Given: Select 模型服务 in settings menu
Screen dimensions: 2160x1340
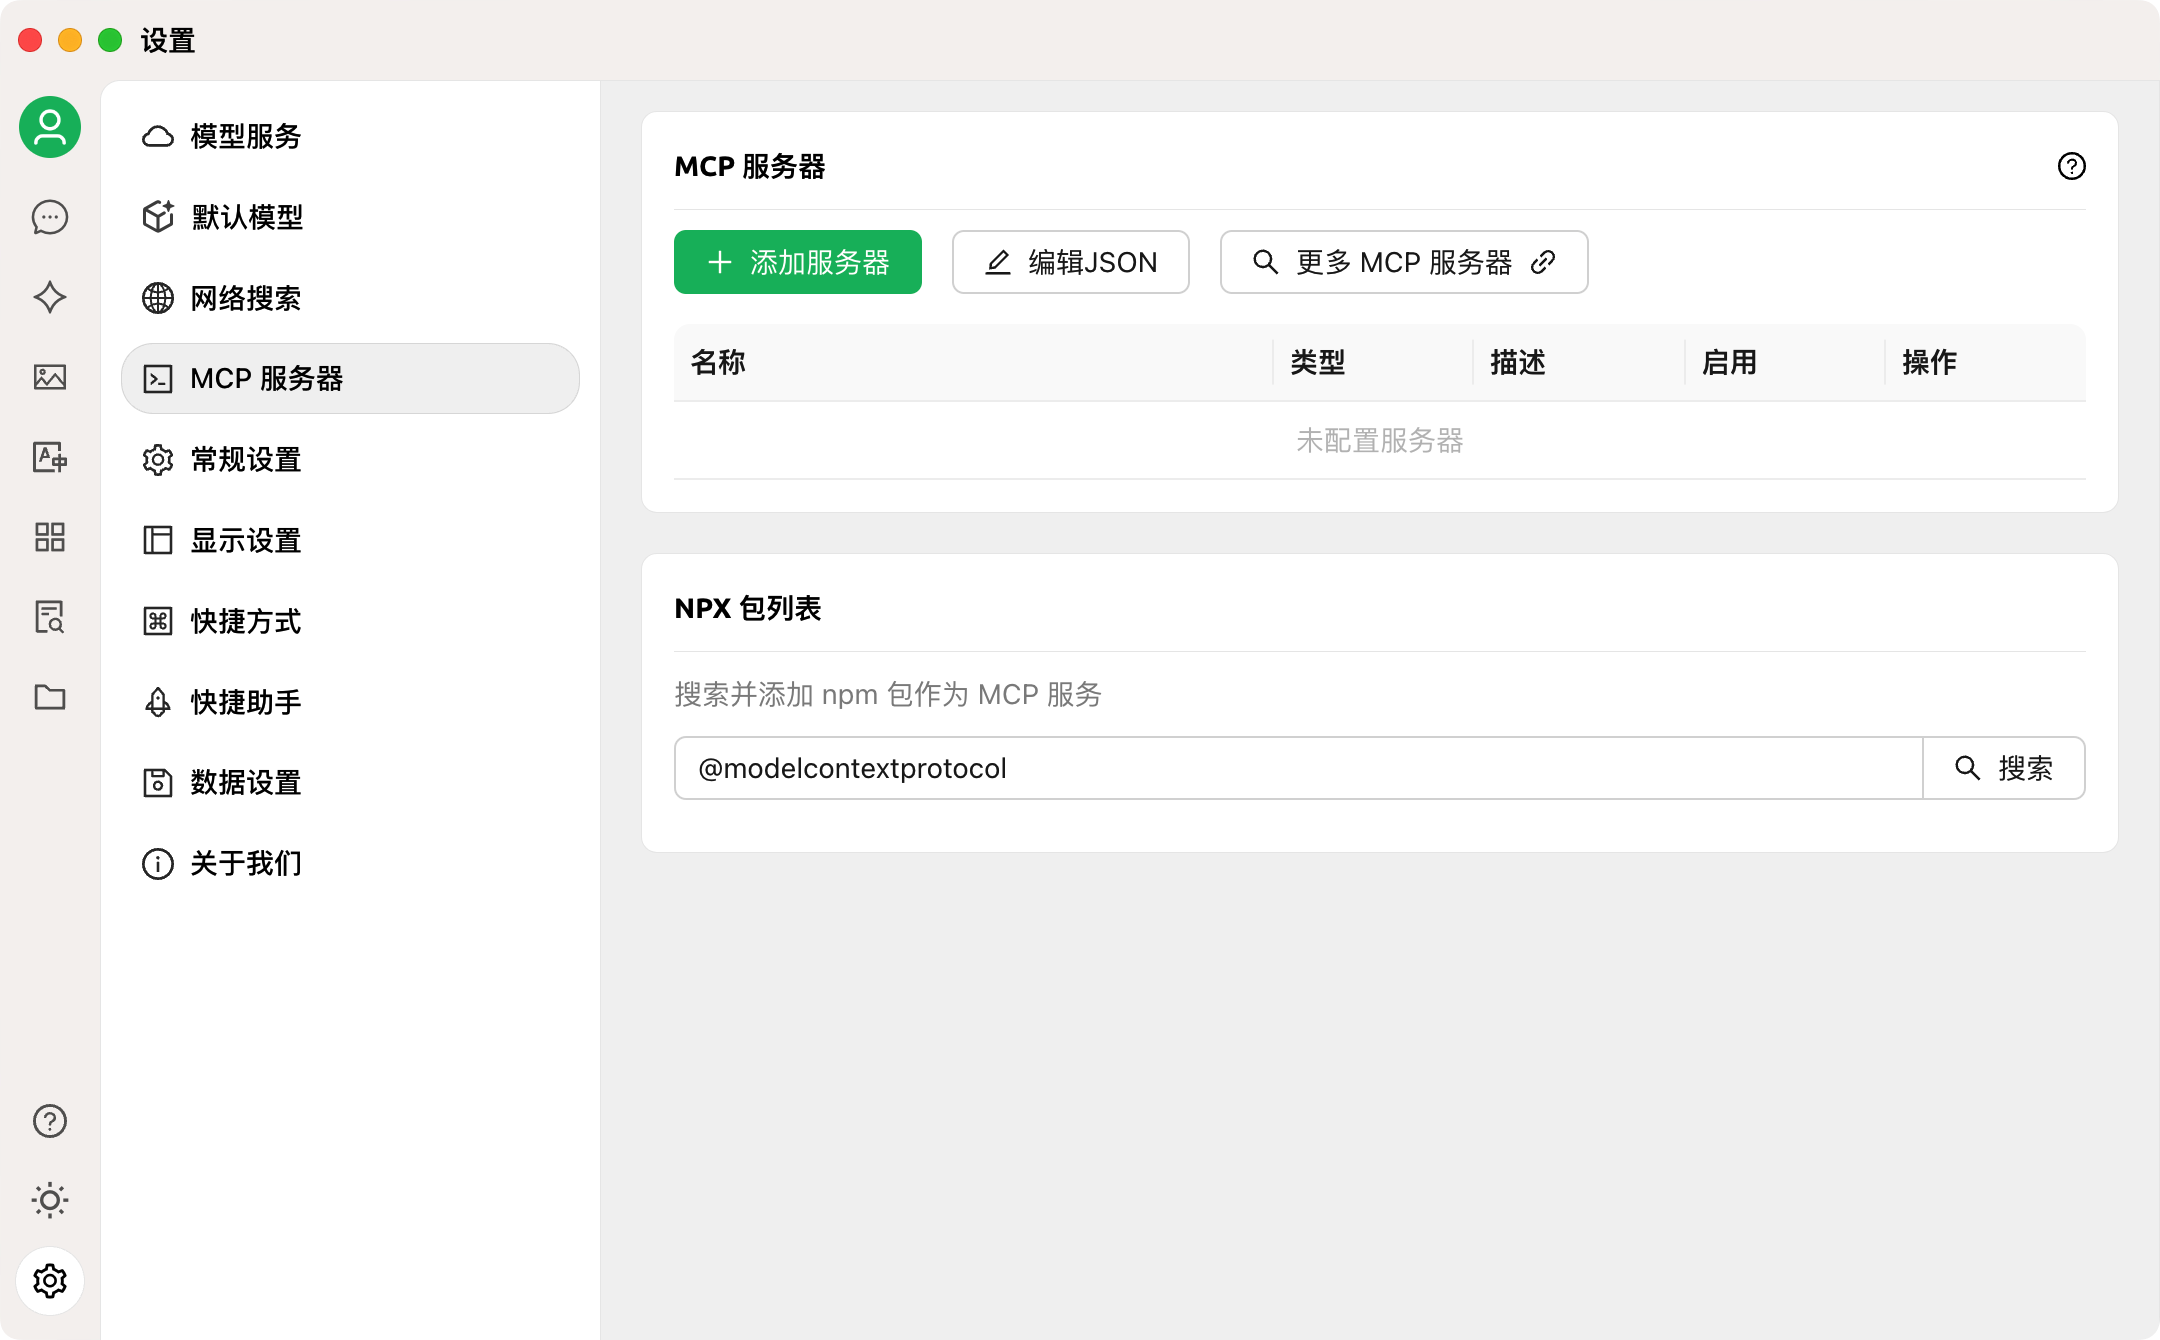Looking at the screenshot, I should point(246,136).
